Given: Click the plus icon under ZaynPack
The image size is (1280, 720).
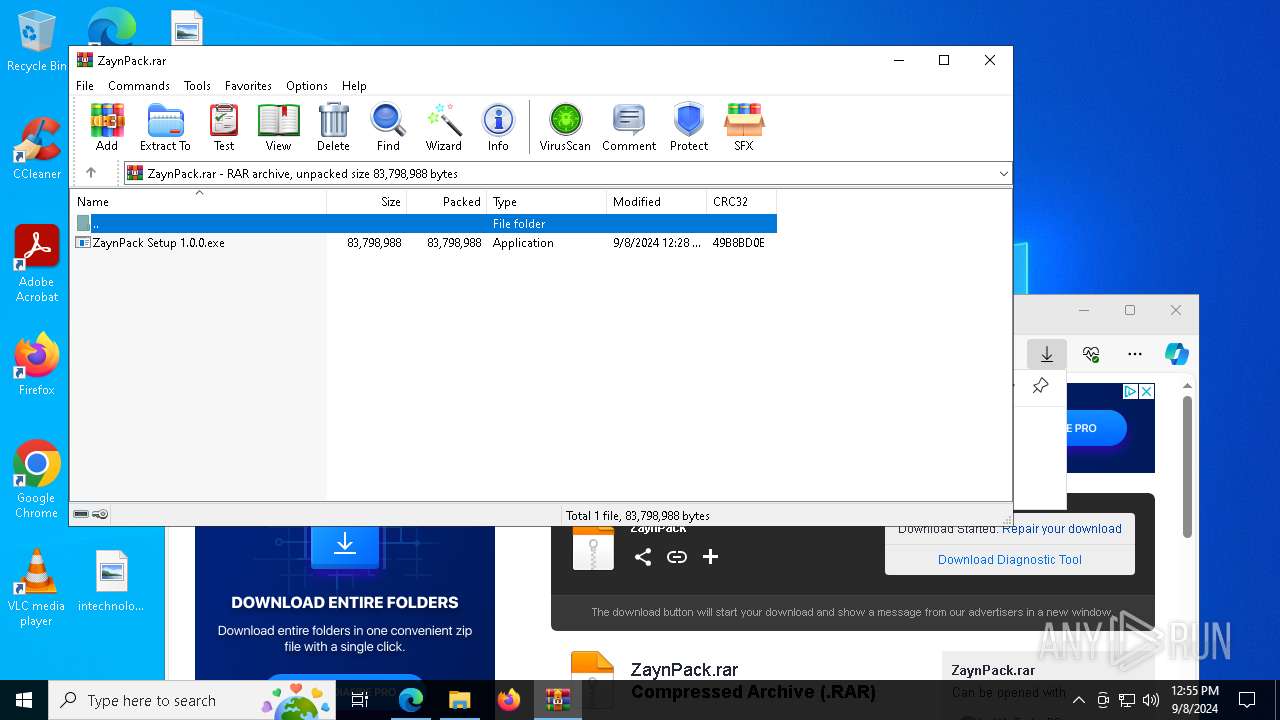Looking at the screenshot, I should point(710,557).
